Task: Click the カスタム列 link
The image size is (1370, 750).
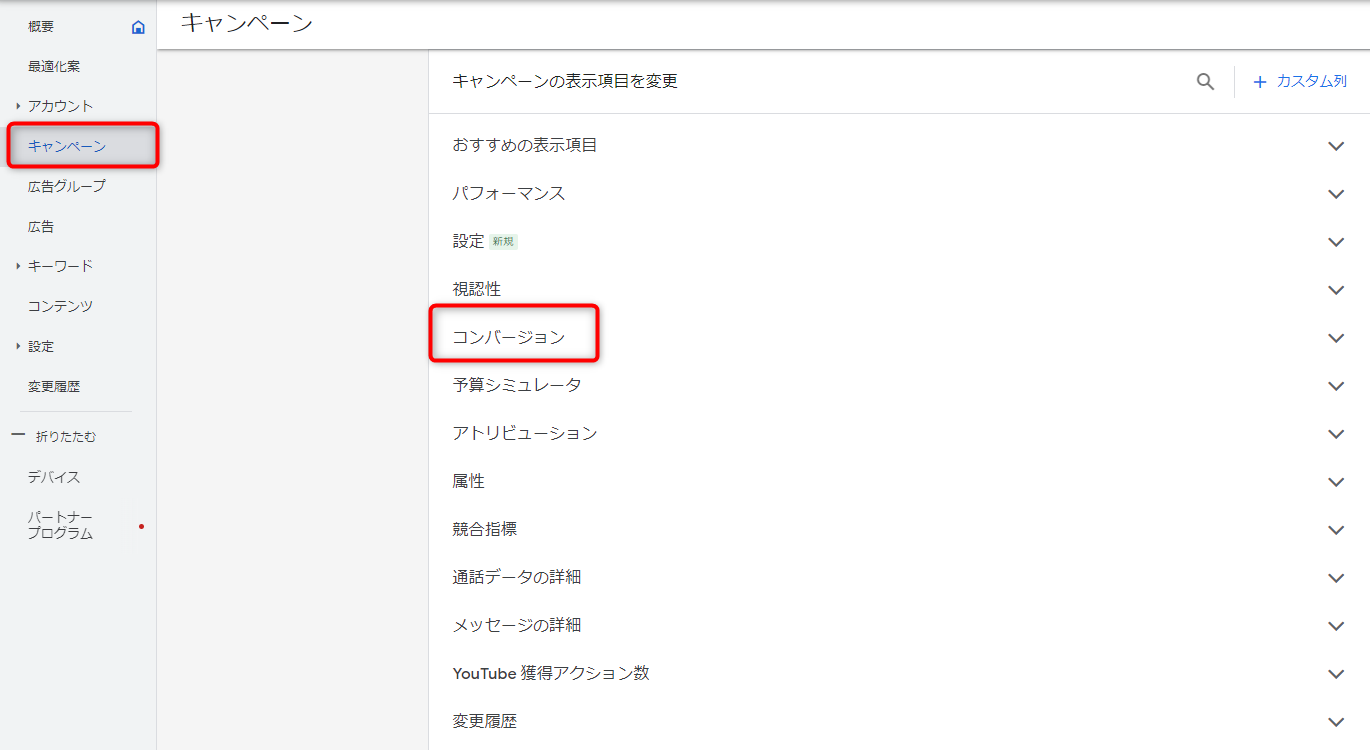Action: (1312, 82)
